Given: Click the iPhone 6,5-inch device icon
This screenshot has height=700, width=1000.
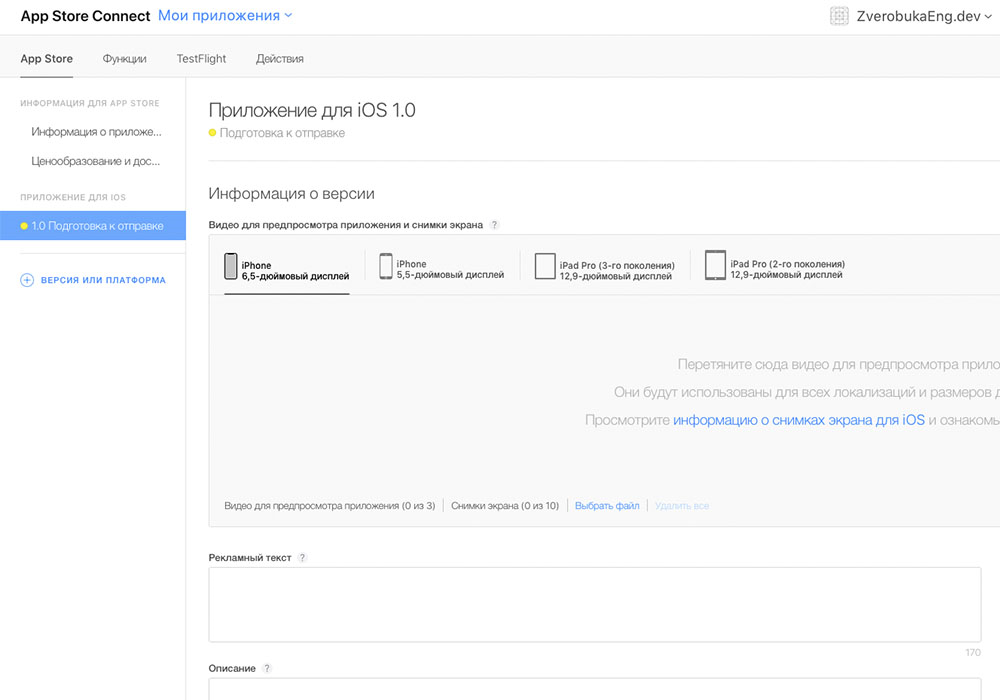Looking at the screenshot, I should coord(230,266).
